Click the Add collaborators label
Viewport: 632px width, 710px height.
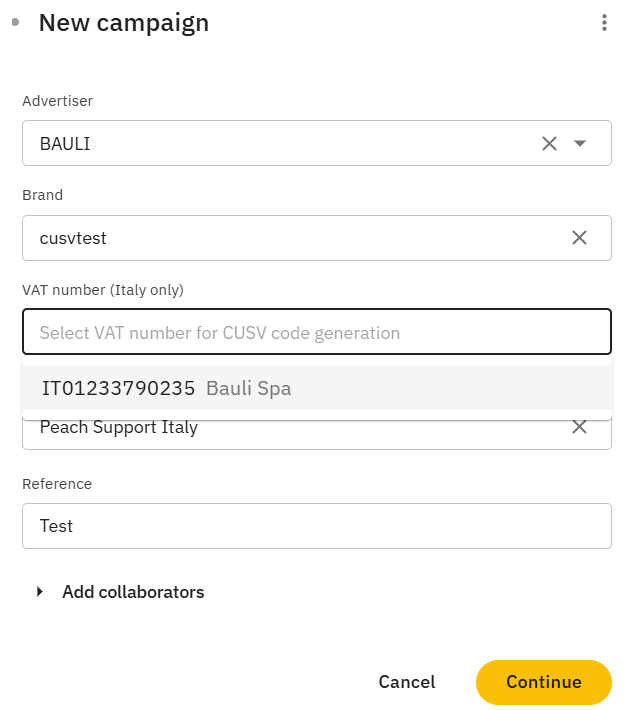click(x=133, y=592)
